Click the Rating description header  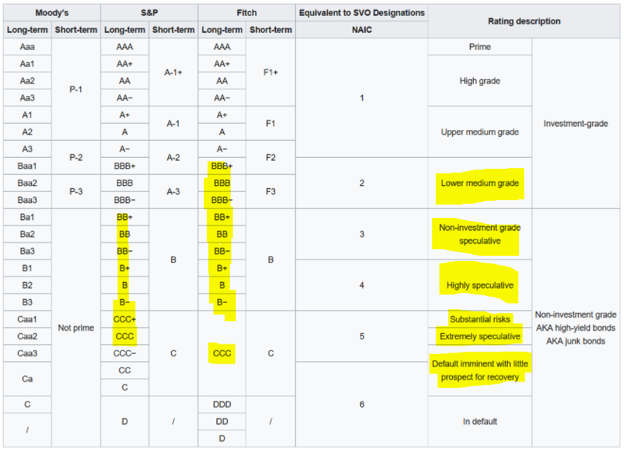click(x=524, y=21)
